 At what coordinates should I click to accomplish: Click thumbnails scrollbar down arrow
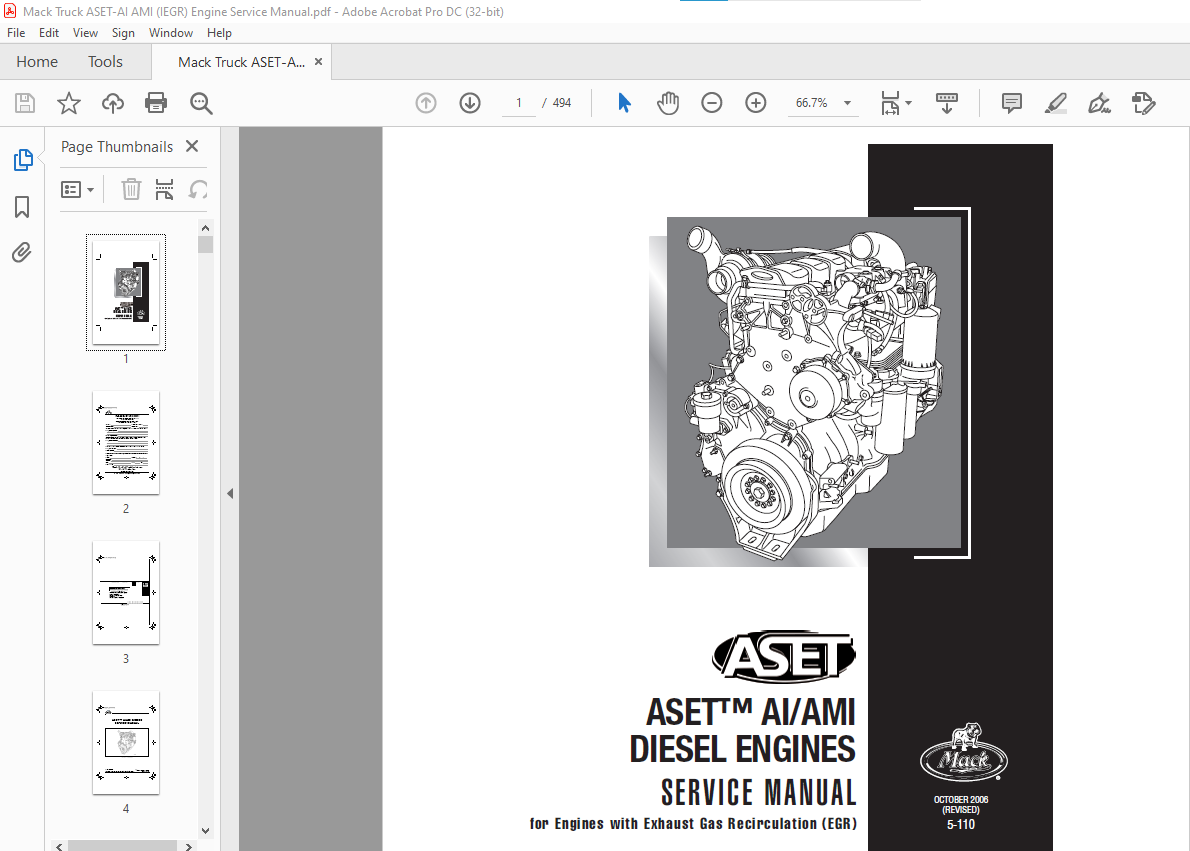pyautogui.click(x=205, y=831)
